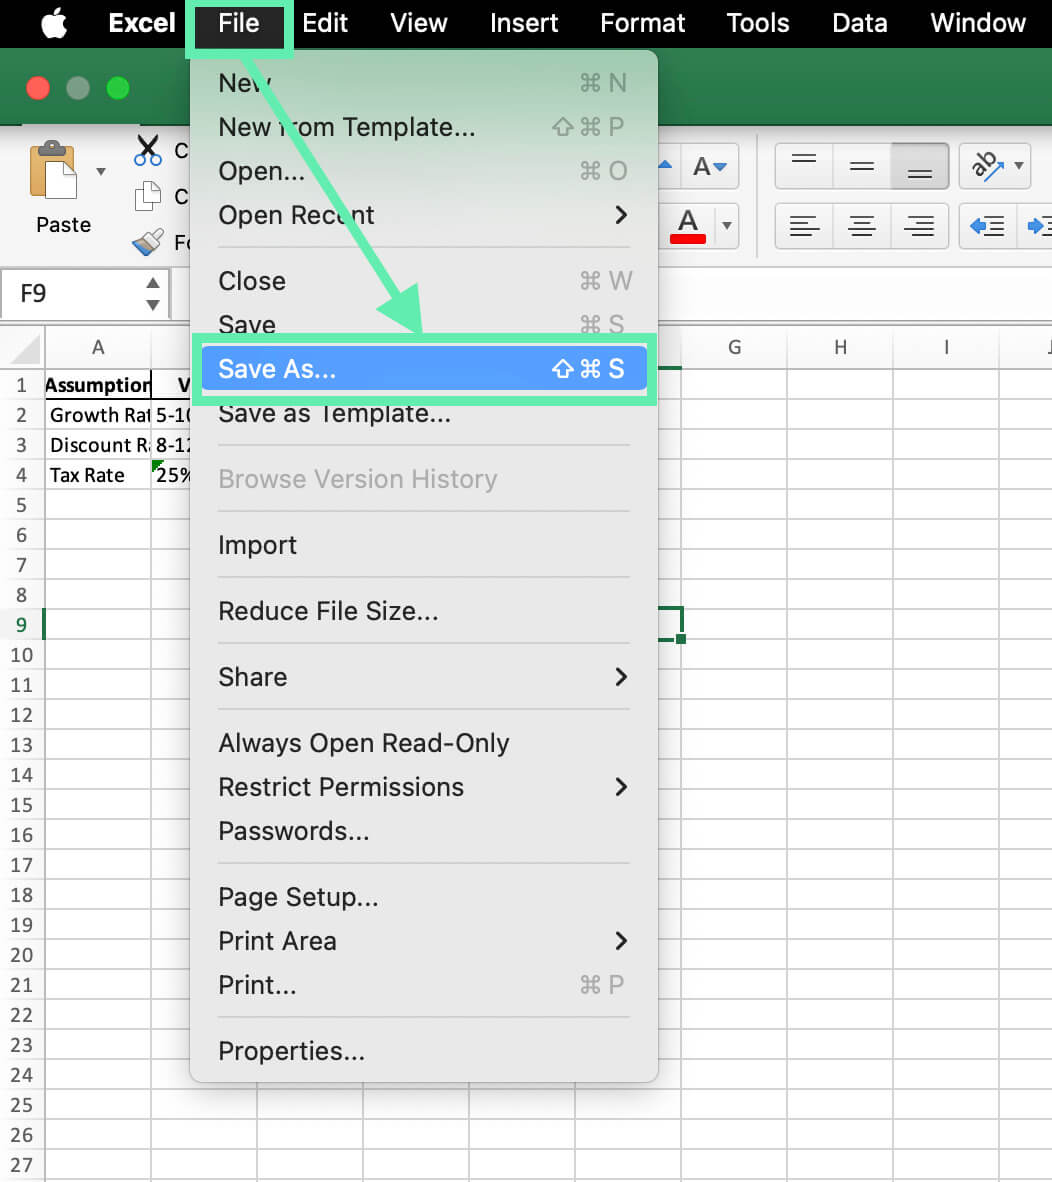The image size is (1052, 1182).
Task: Step the Name Box selector up
Action: tap(153, 283)
